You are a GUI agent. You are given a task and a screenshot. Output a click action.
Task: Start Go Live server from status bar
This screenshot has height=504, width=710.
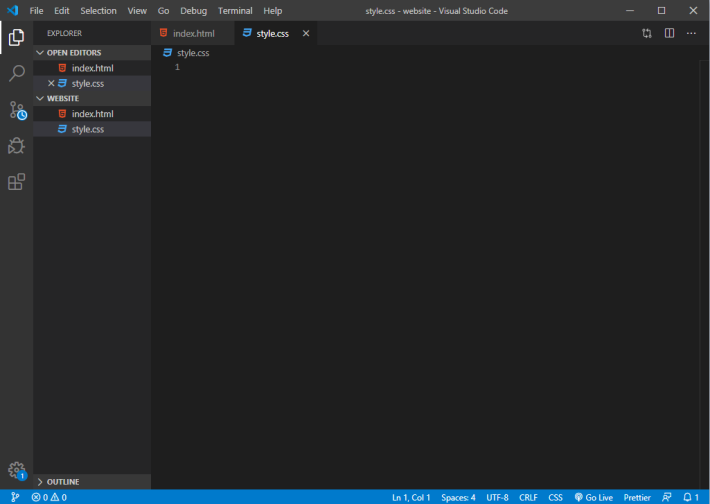click(593, 497)
